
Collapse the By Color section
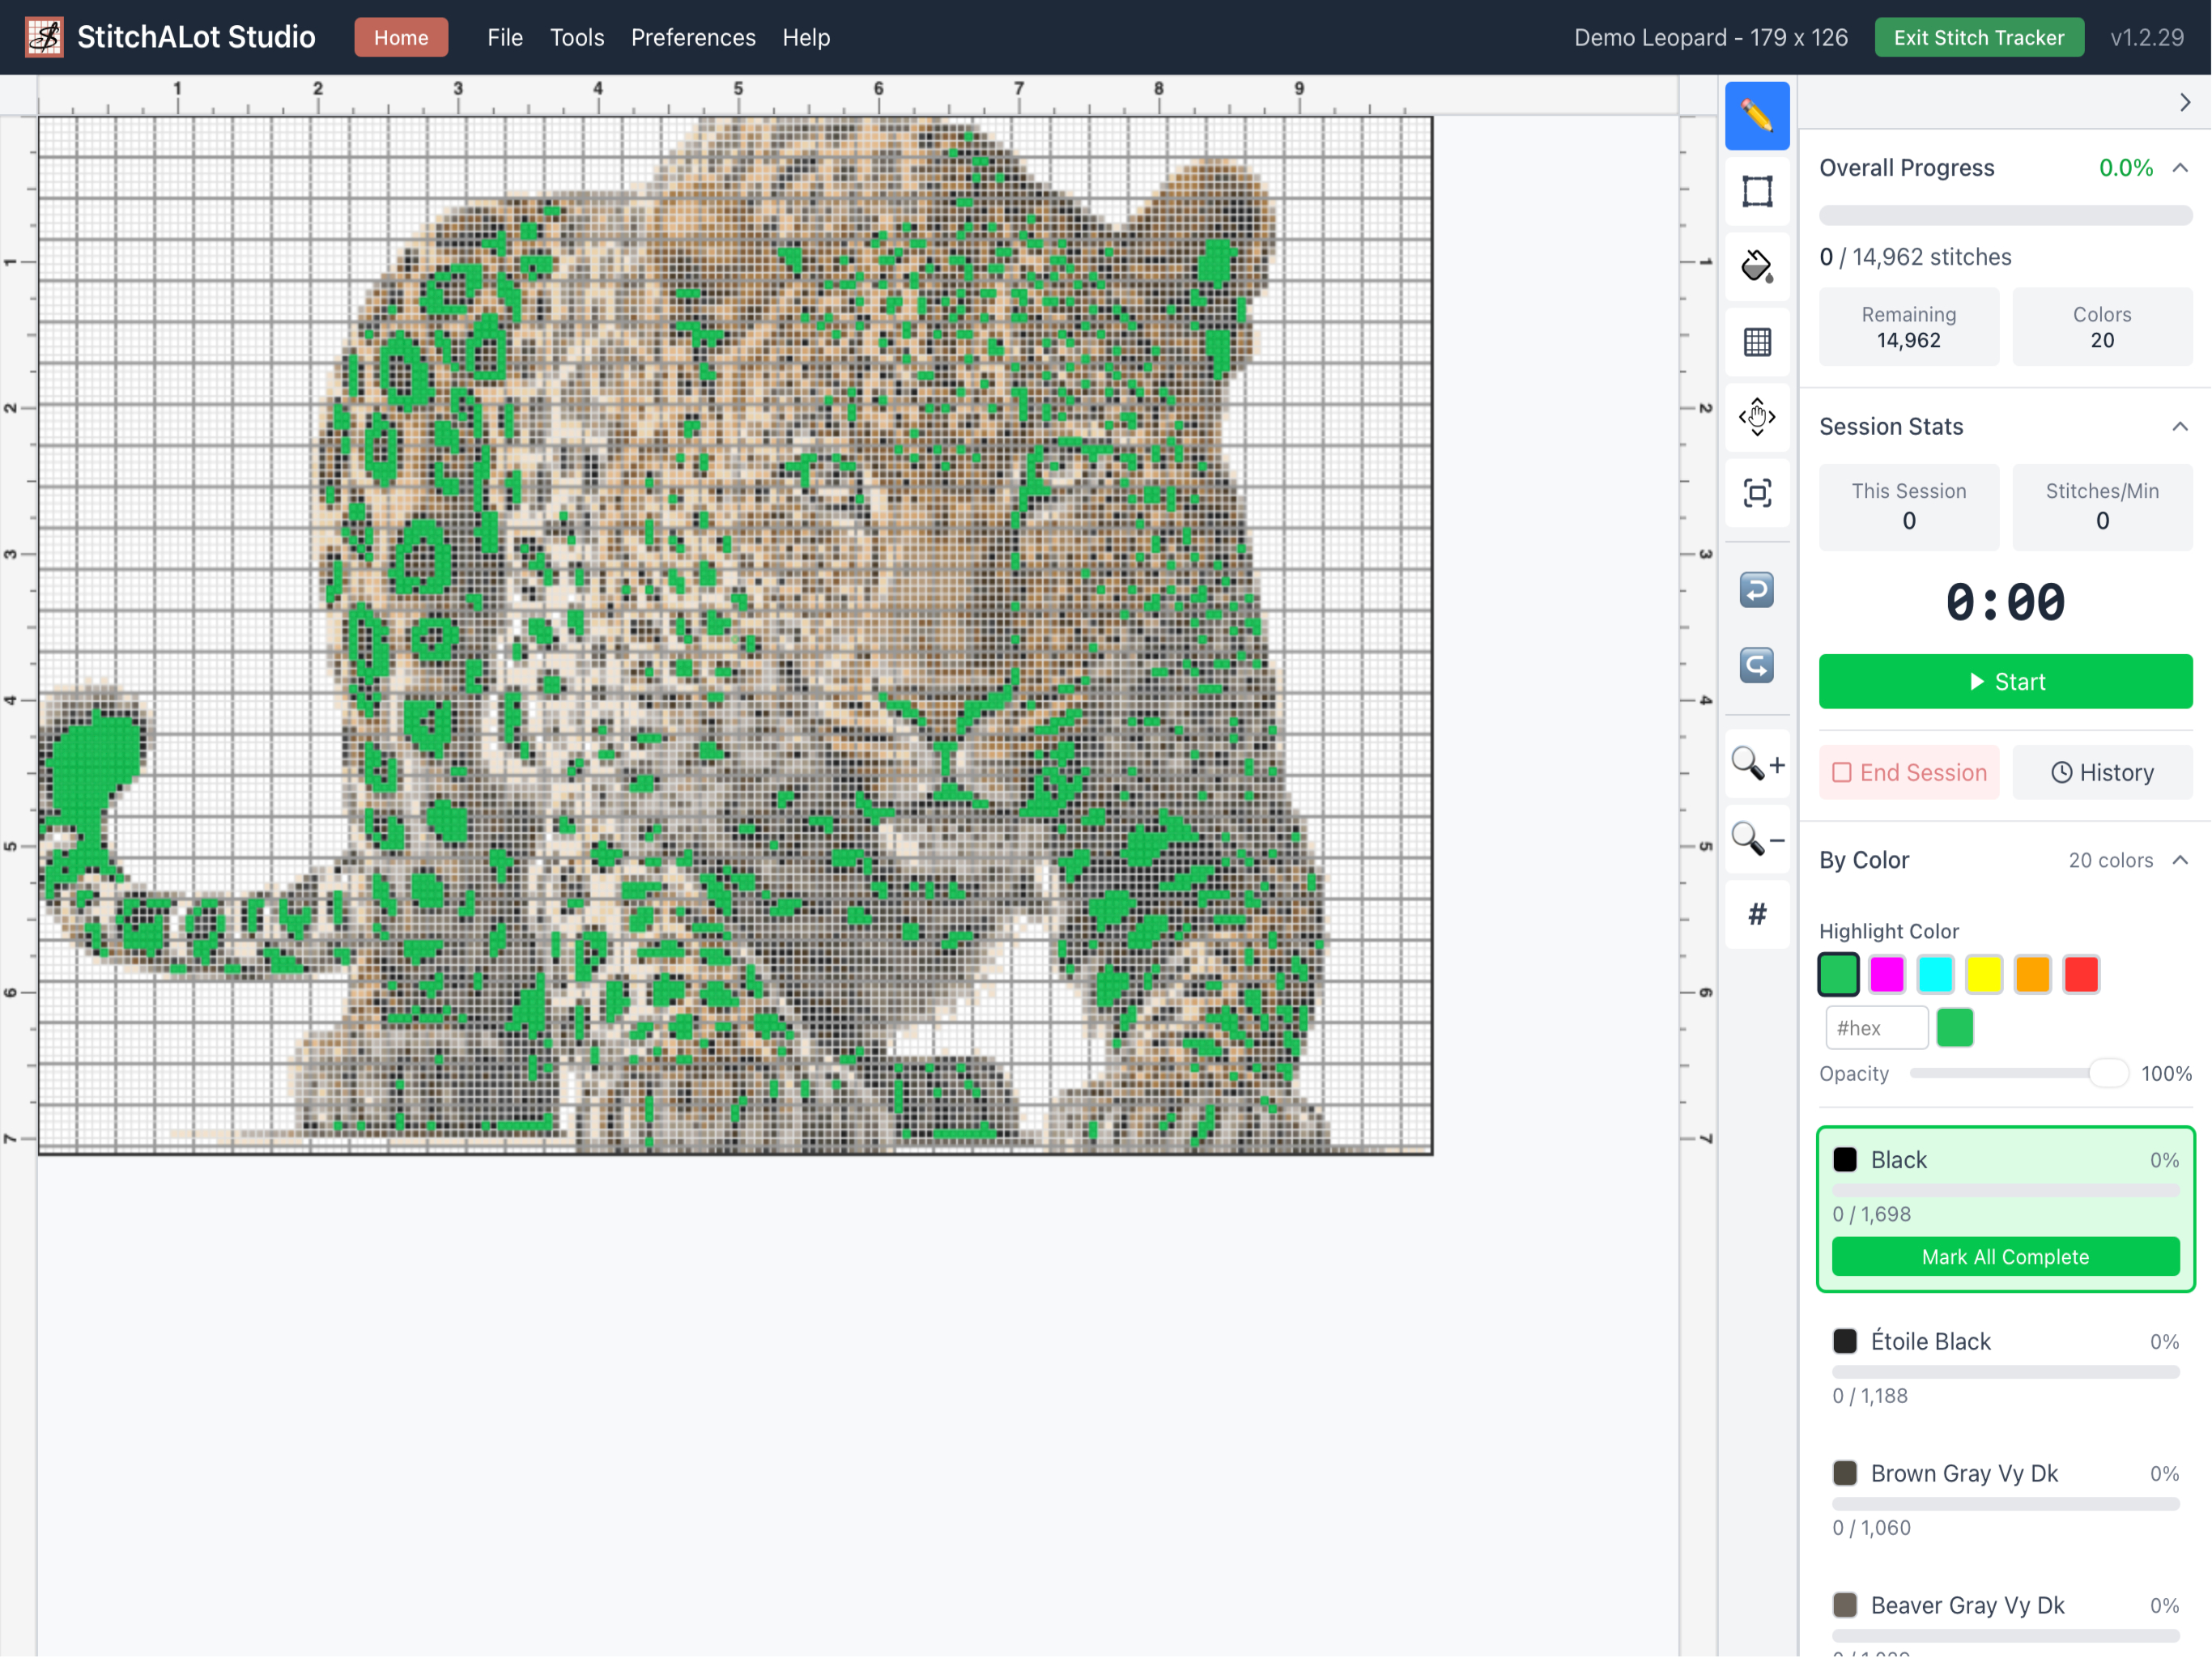2180,860
